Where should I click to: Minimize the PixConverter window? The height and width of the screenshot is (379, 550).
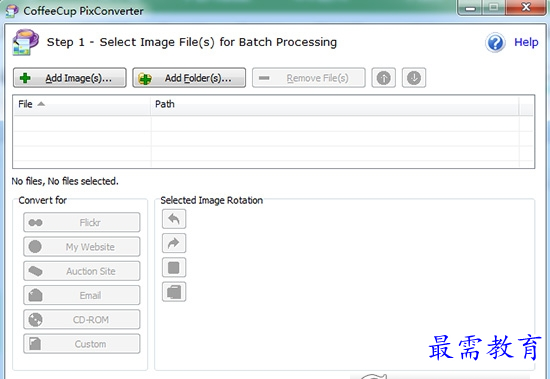pos(470,8)
